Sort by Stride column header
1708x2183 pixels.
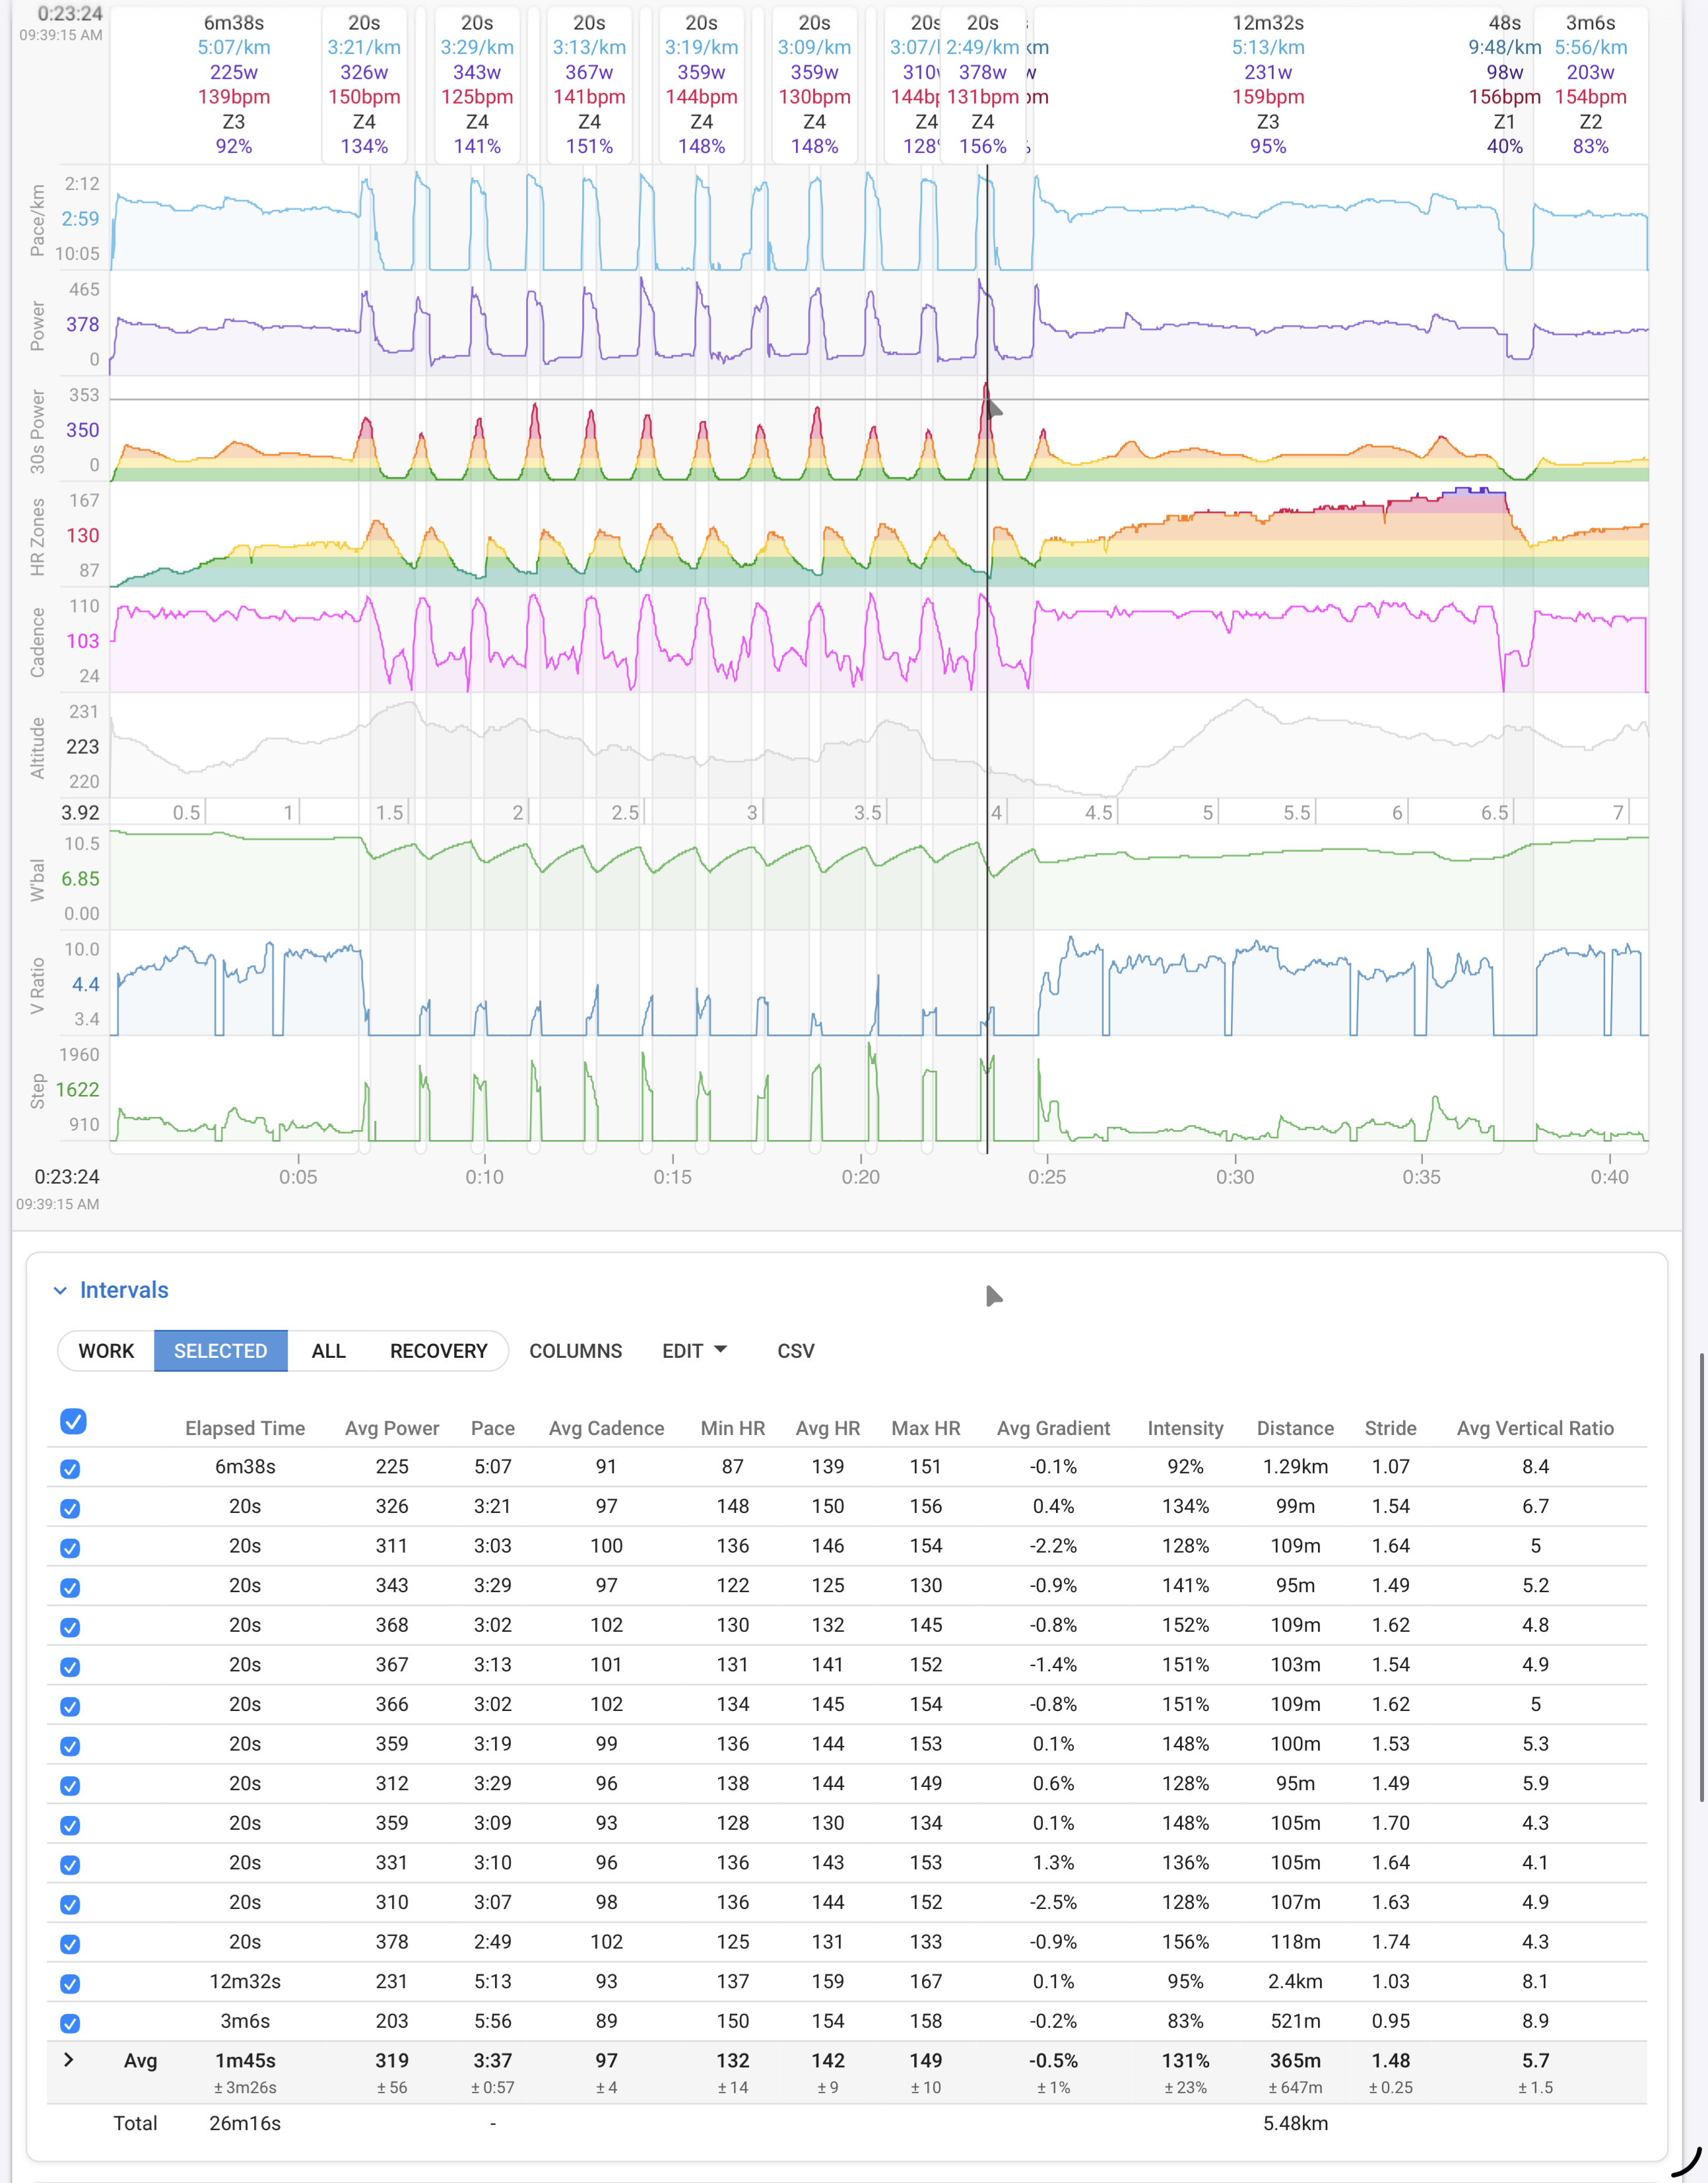click(1390, 1428)
